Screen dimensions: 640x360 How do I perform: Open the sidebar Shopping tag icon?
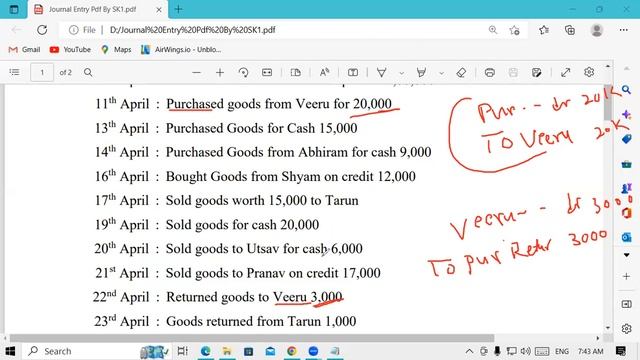point(627,139)
